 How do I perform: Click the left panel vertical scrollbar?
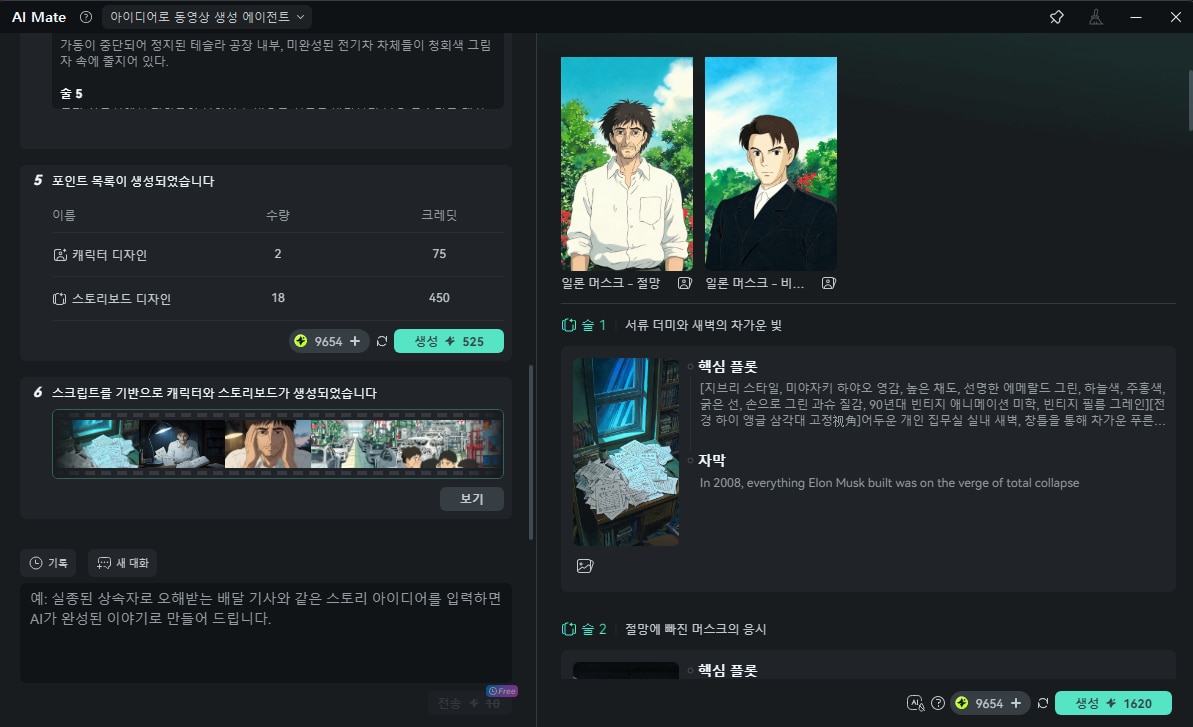[x=530, y=452]
